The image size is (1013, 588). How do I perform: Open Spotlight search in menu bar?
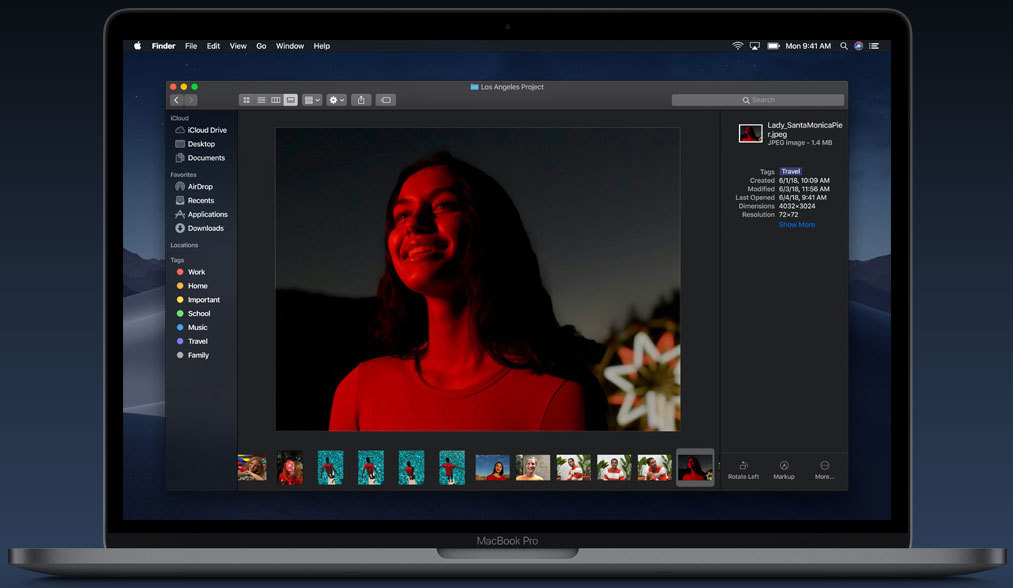click(844, 46)
